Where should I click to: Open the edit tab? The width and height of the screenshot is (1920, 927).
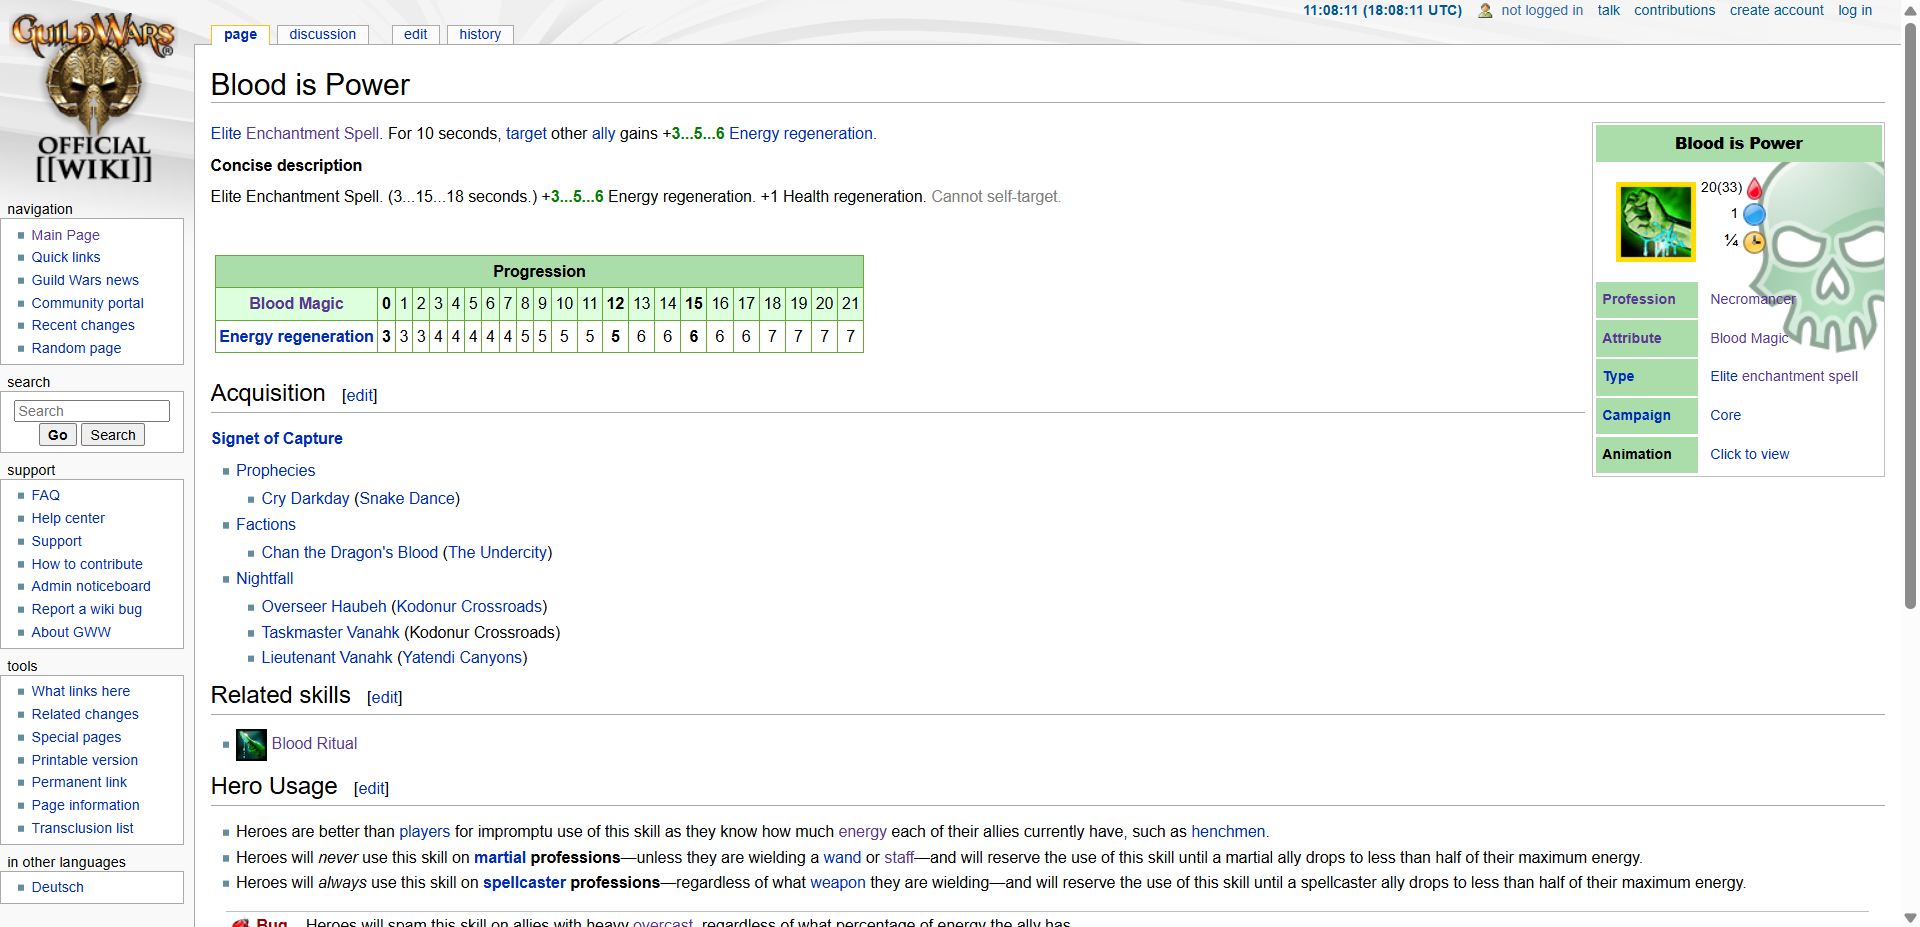415,34
